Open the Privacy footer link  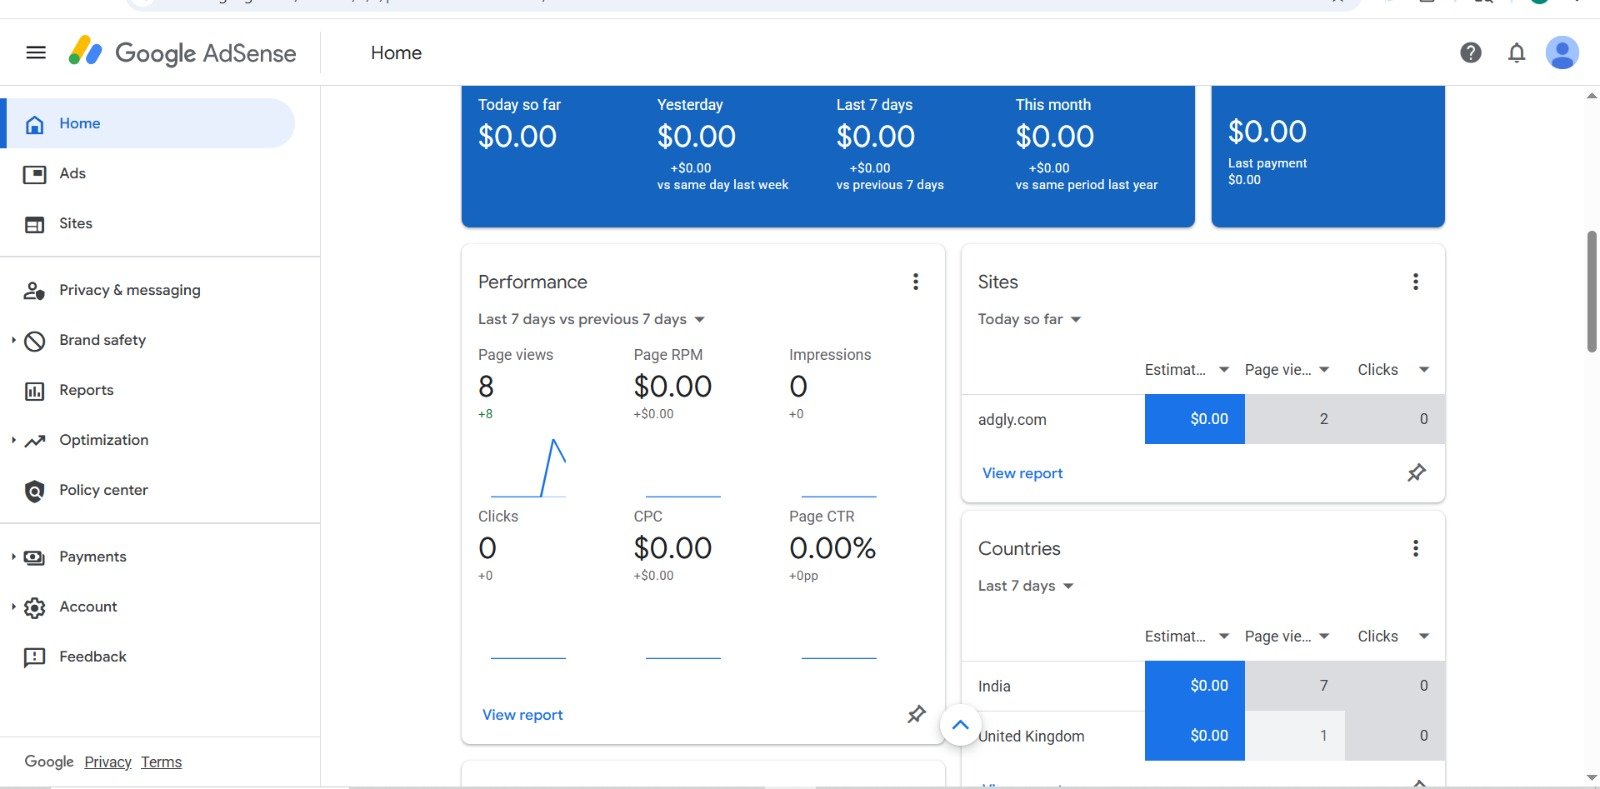(108, 762)
